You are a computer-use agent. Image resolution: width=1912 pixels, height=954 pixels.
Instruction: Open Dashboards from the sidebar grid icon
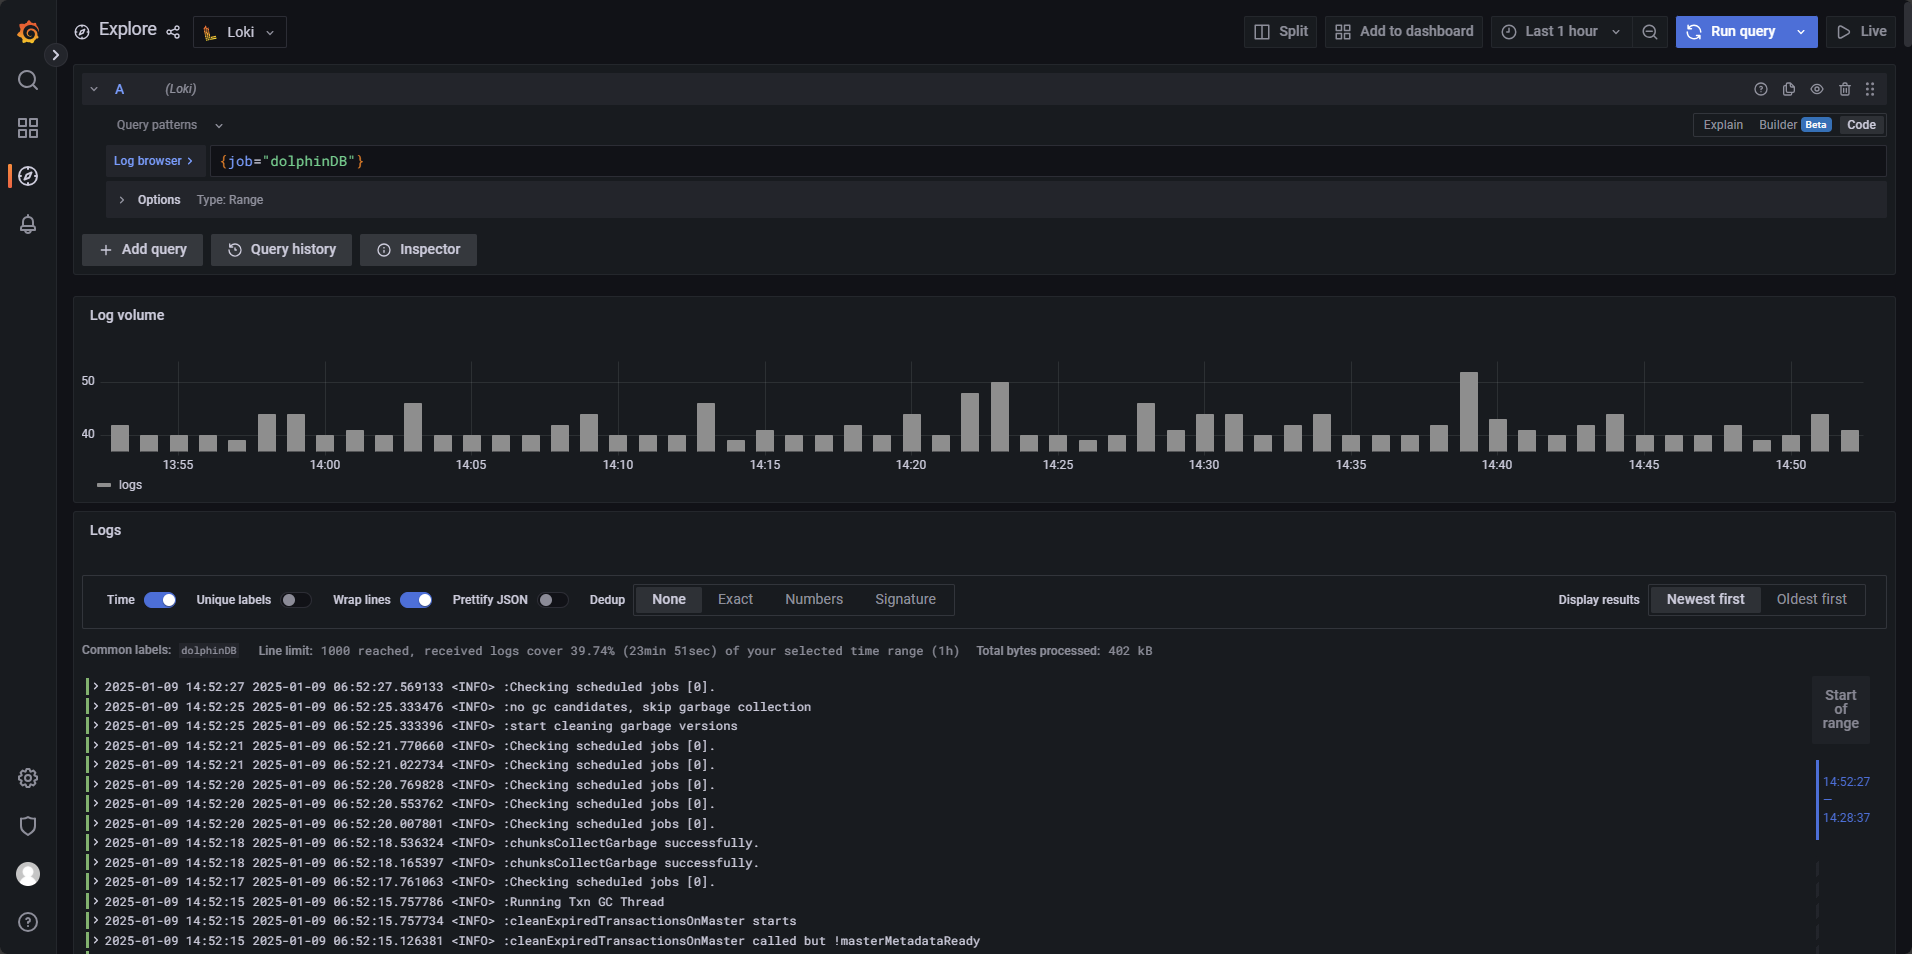(x=27, y=128)
